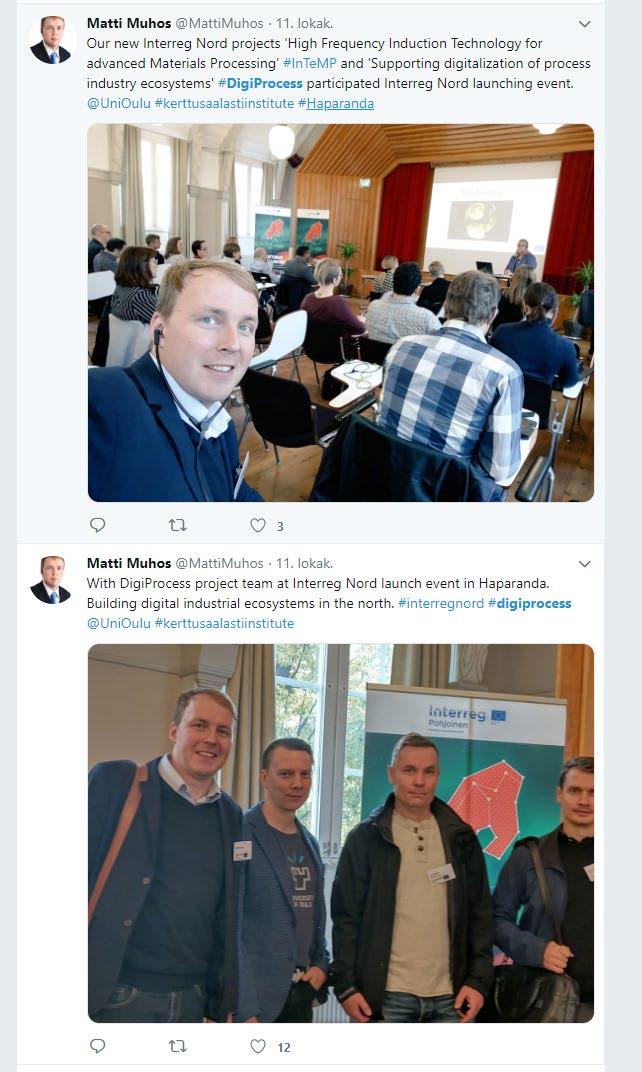642x1072 pixels.
Task: Reply to the DigiProcess project team tweet
Action: (x=98, y=1046)
